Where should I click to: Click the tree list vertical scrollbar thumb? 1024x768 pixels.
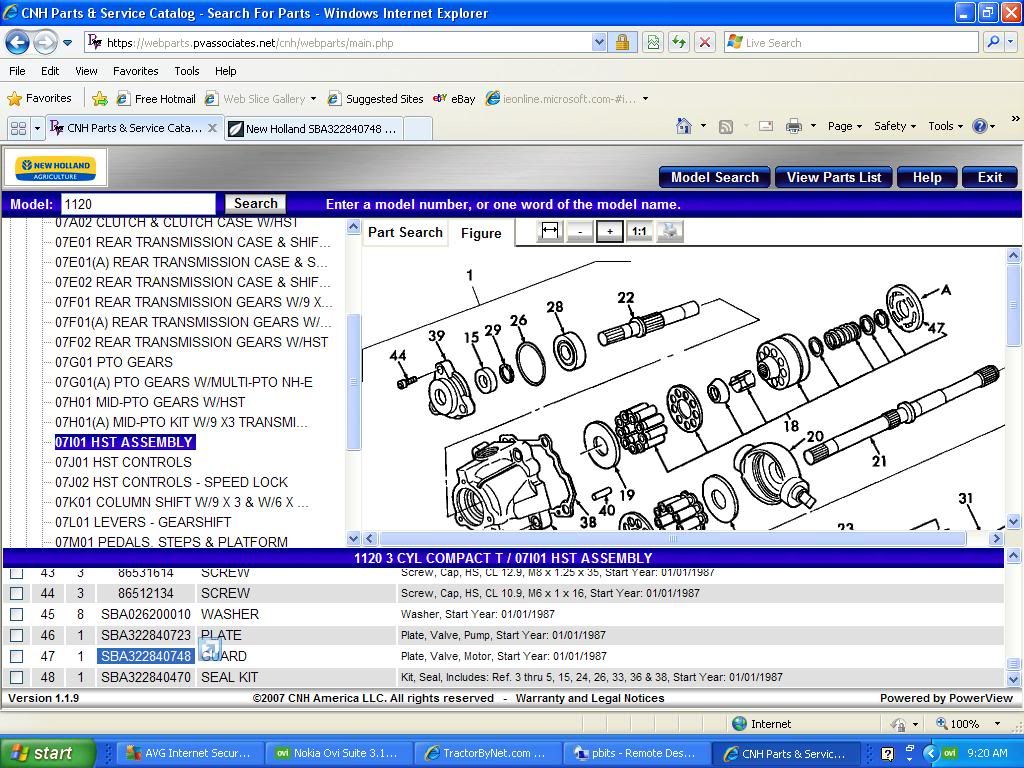pyautogui.click(x=353, y=382)
